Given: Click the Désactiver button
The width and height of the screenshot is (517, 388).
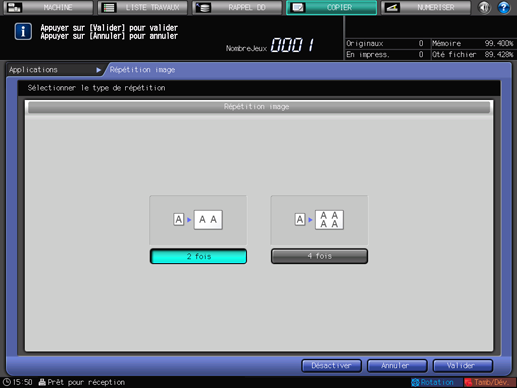Looking at the screenshot, I should (331, 366).
